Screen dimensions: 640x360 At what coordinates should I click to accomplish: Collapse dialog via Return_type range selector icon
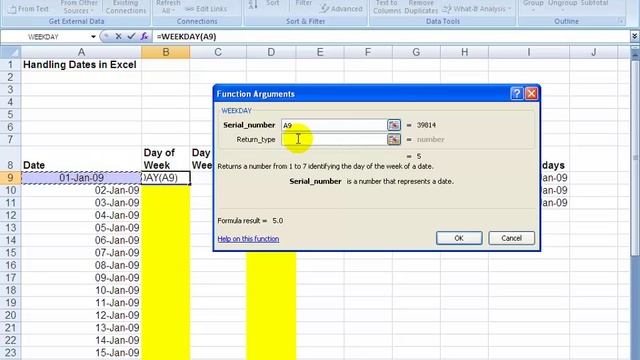394,140
